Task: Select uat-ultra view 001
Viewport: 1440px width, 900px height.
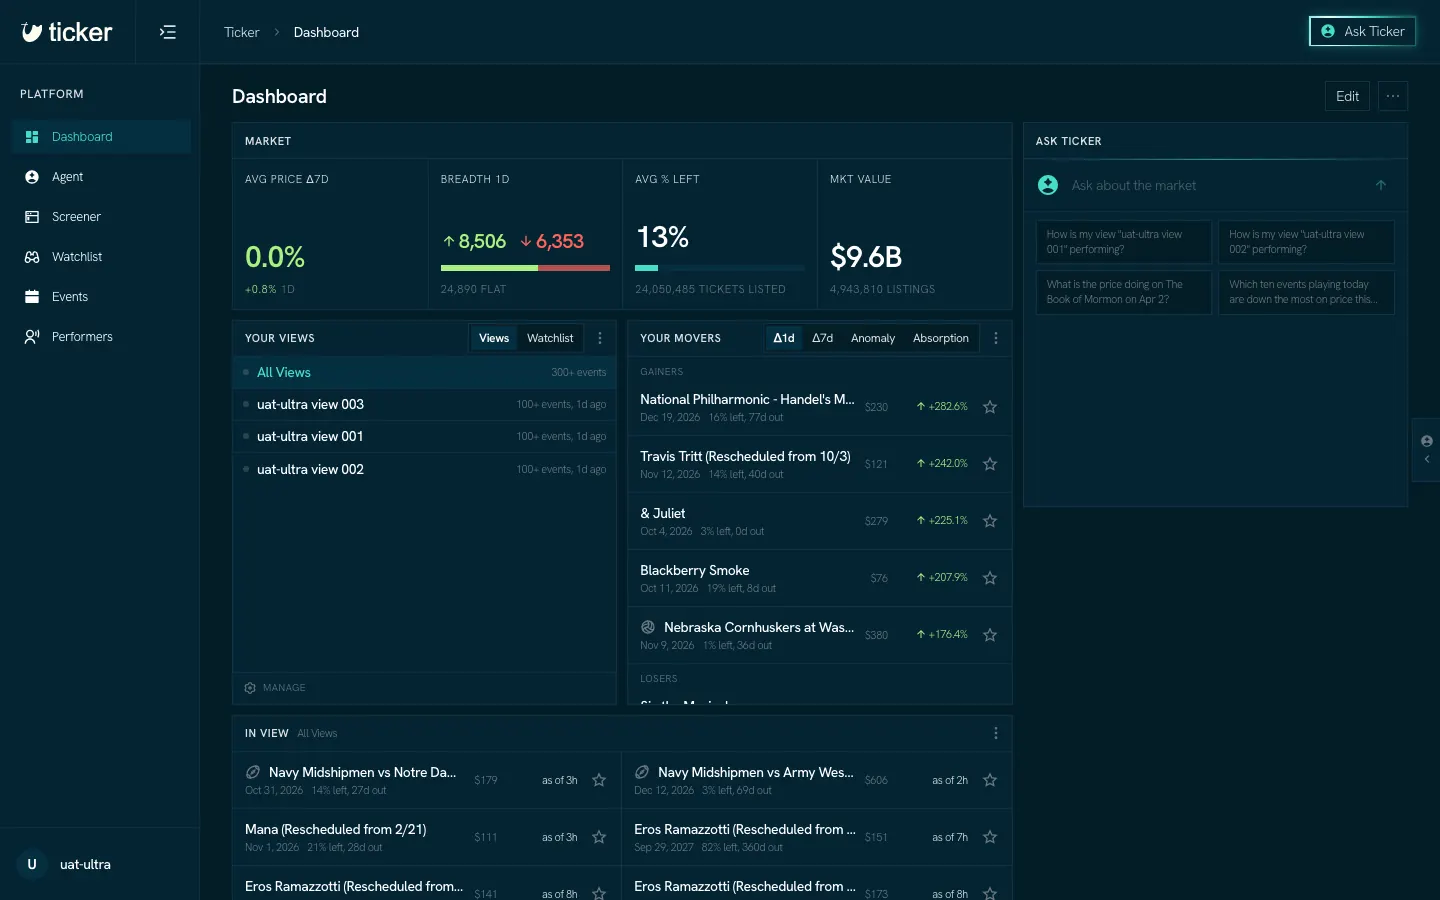Action: click(x=425, y=436)
